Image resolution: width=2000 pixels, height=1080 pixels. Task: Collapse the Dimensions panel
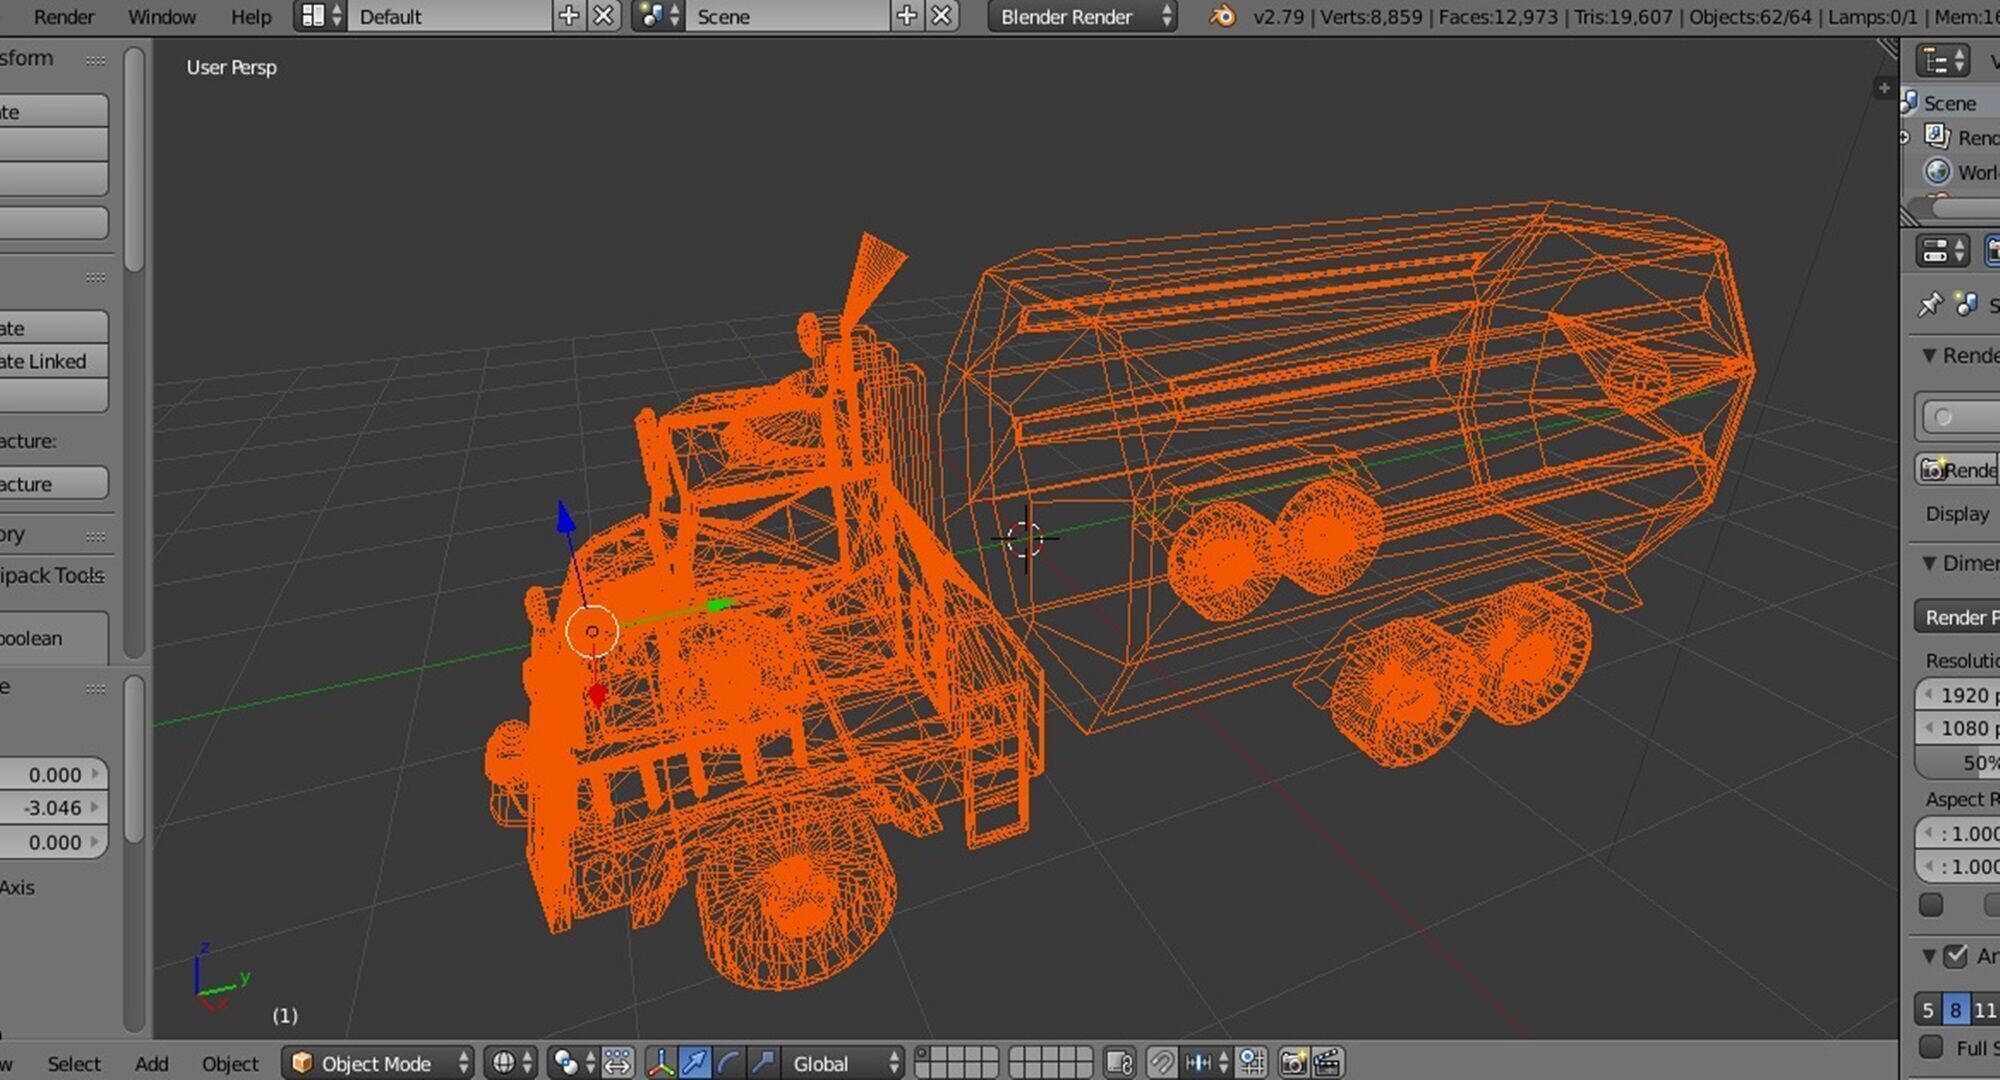pyautogui.click(x=1929, y=563)
